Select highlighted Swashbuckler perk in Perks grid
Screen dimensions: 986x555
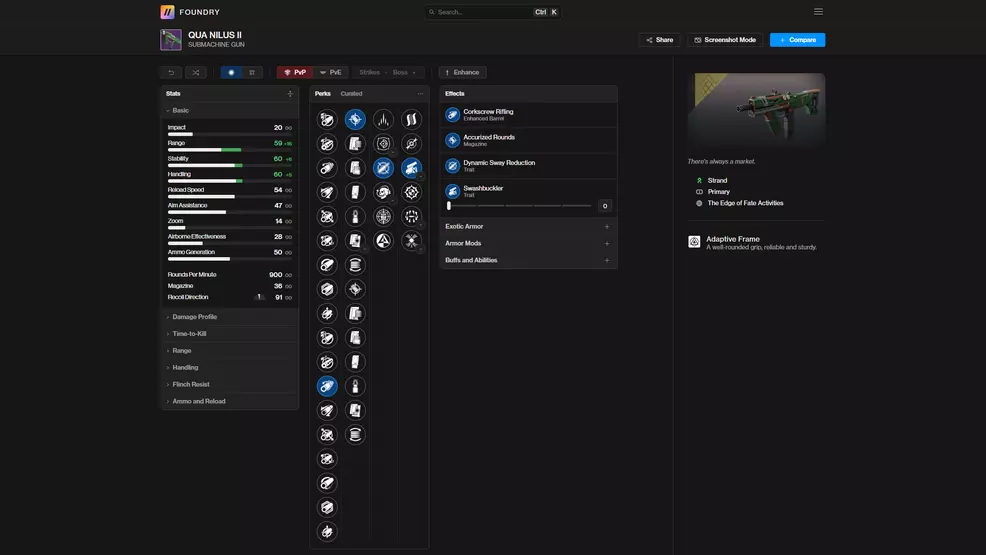coord(411,168)
